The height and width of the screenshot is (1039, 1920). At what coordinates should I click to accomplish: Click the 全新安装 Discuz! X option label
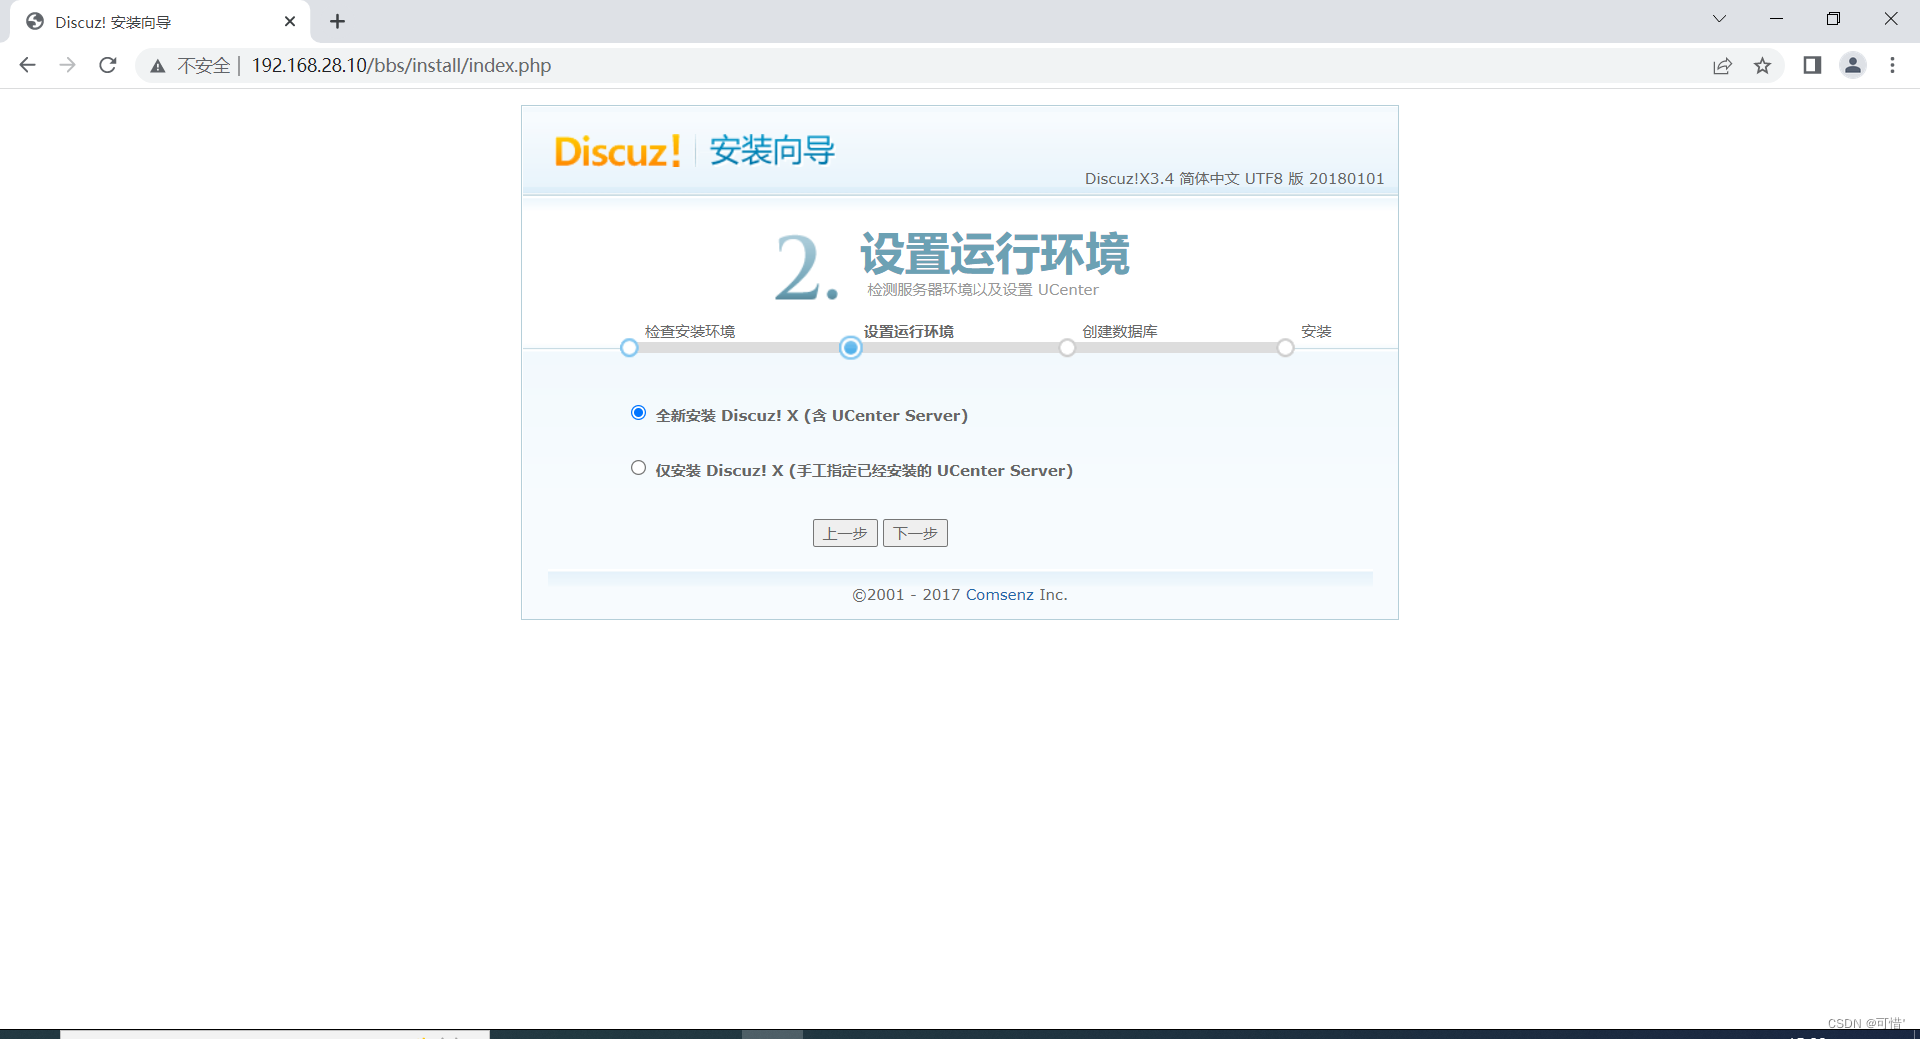click(x=812, y=415)
